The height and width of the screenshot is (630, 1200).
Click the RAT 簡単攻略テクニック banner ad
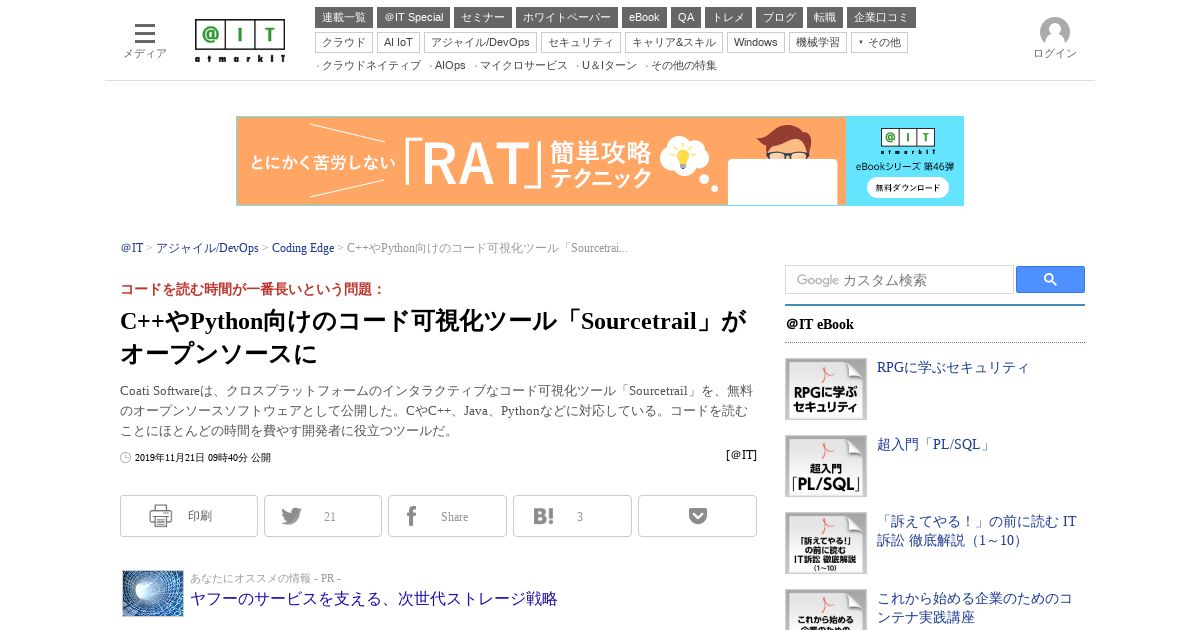pos(600,161)
